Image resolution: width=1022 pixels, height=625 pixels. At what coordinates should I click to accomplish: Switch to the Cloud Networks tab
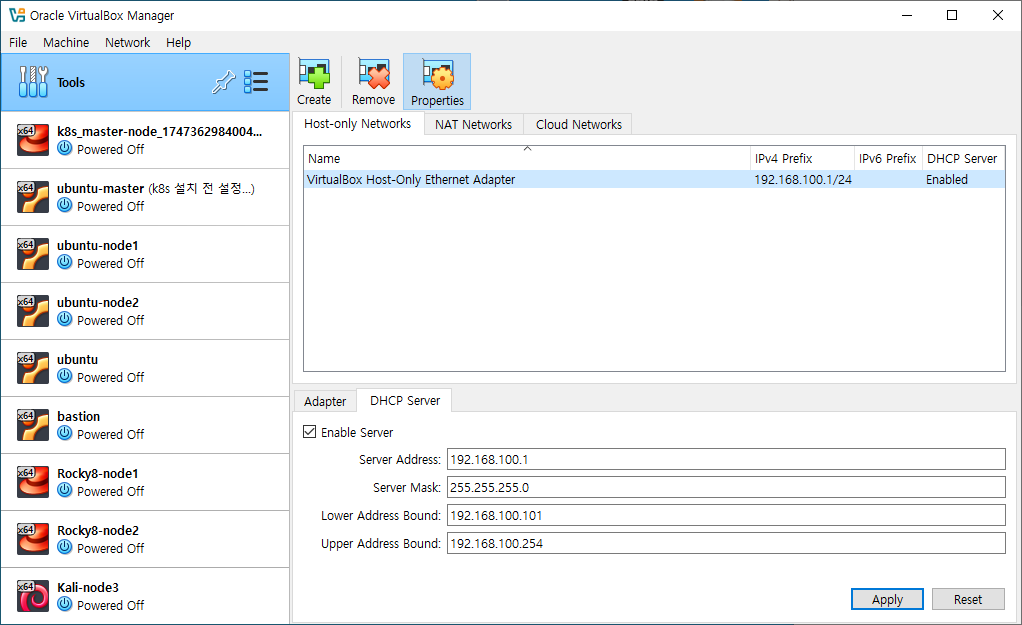(x=579, y=124)
